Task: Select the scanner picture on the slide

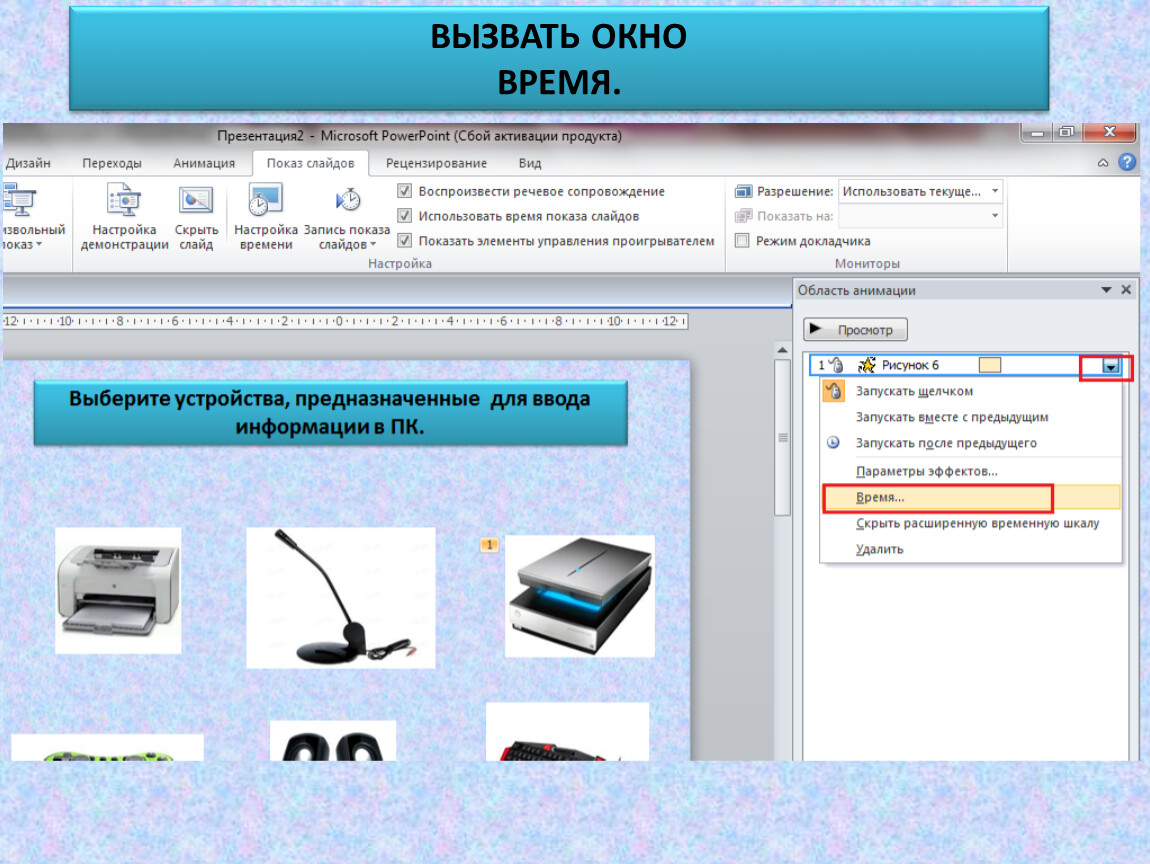Action: (x=579, y=596)
